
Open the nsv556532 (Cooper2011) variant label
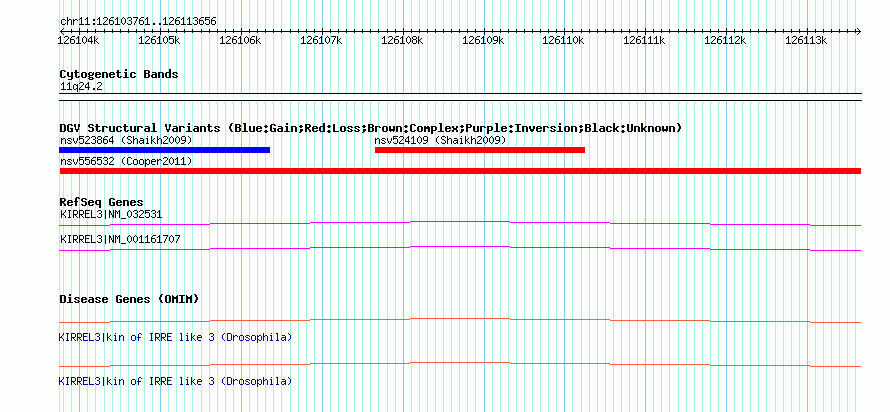(x=126, y=162)
